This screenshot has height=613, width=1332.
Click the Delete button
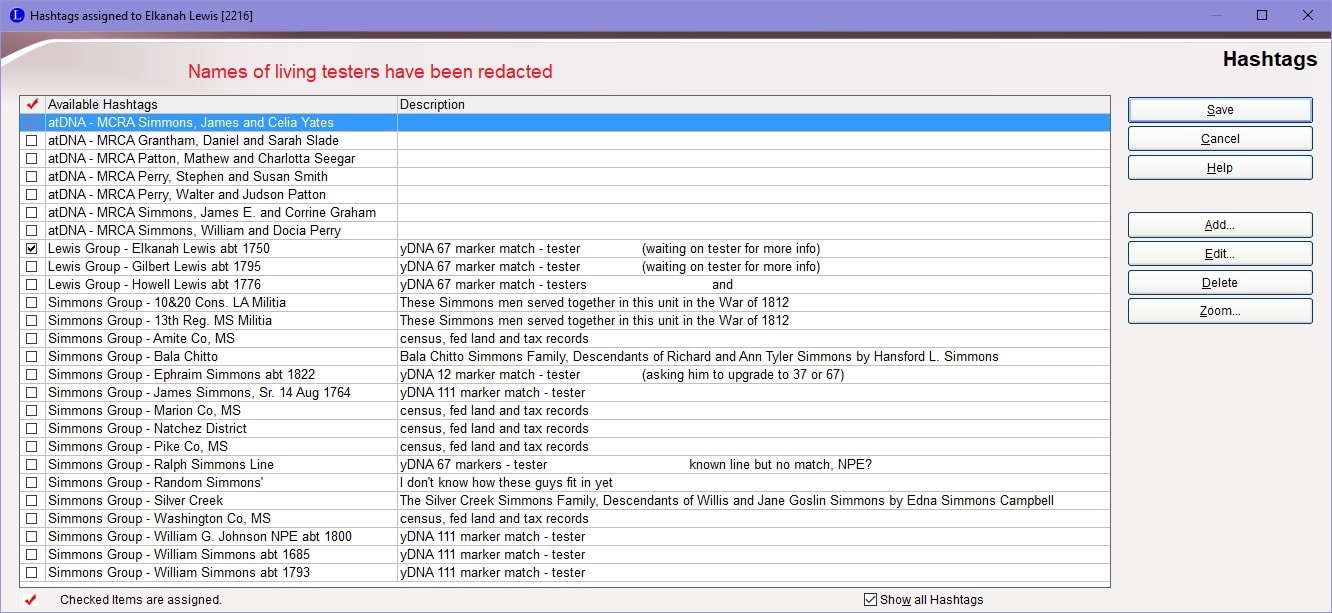(x=1220, y=283)
